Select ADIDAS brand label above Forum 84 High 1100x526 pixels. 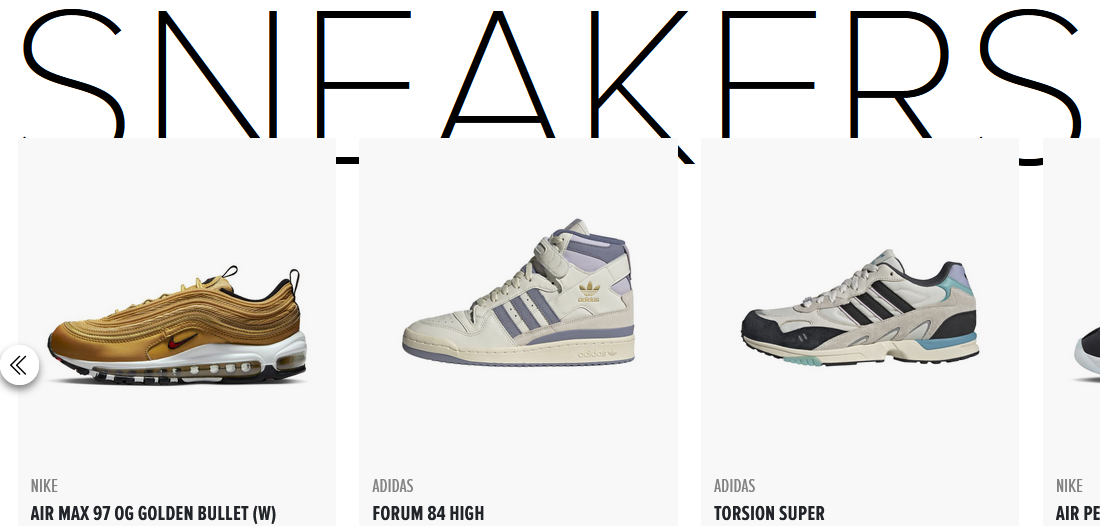[393, 485]
